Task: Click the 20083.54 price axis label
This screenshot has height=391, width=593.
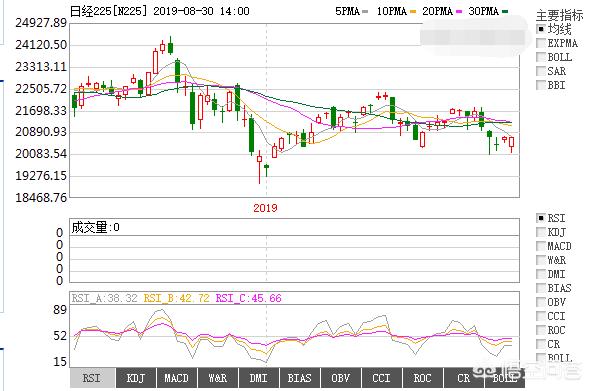Action: point(41,154)
